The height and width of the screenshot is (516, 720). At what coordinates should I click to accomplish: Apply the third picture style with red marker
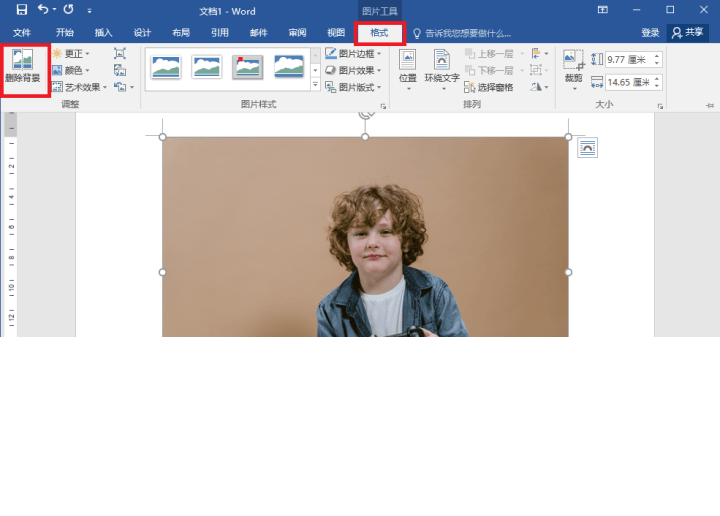pyautogui.click(x=248, y=67)
